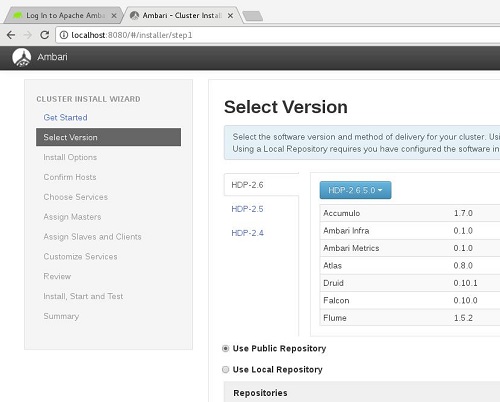Click the Druid service row
The image size is (500, 402).
point(410,283)
